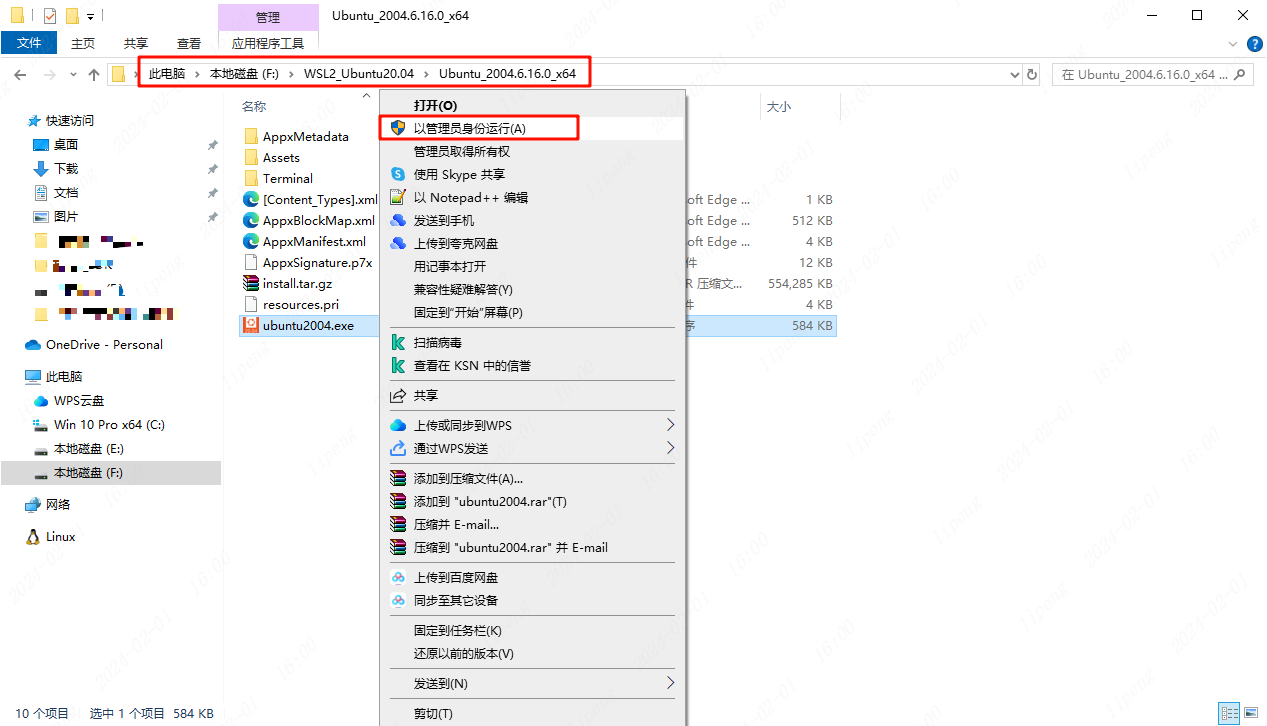The image size is (1267, 726).
Task: Click the install.tar.gz archive icon
Action: (251, 283)
